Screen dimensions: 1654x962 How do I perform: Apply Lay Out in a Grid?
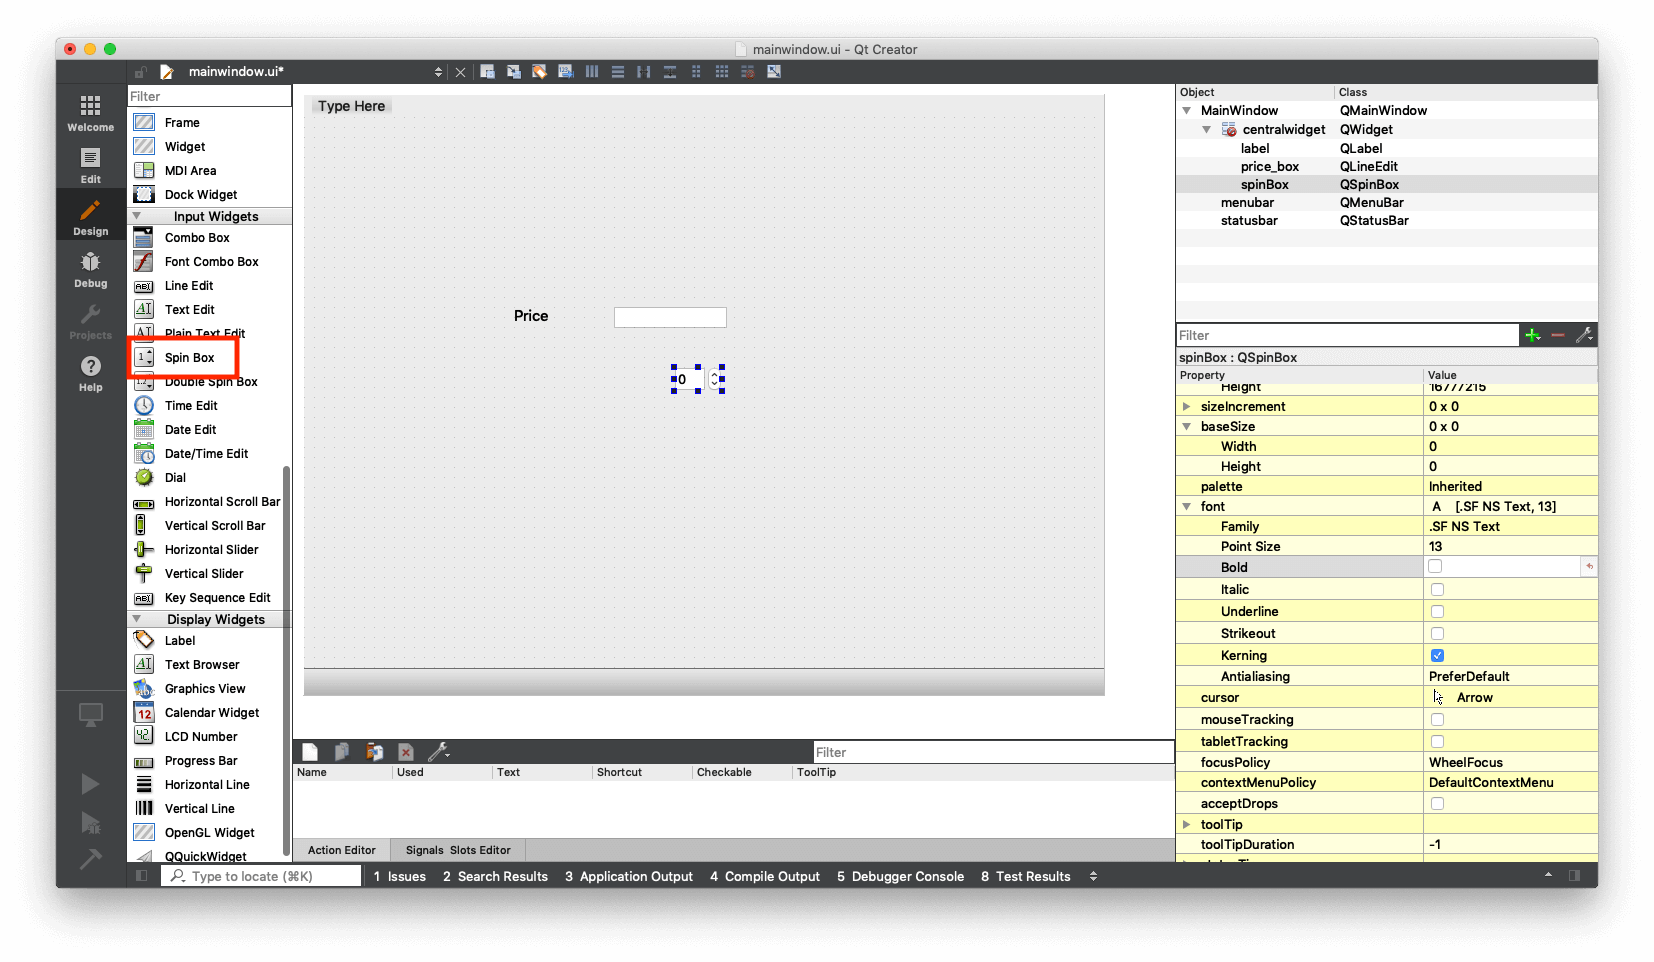point(722,72)
